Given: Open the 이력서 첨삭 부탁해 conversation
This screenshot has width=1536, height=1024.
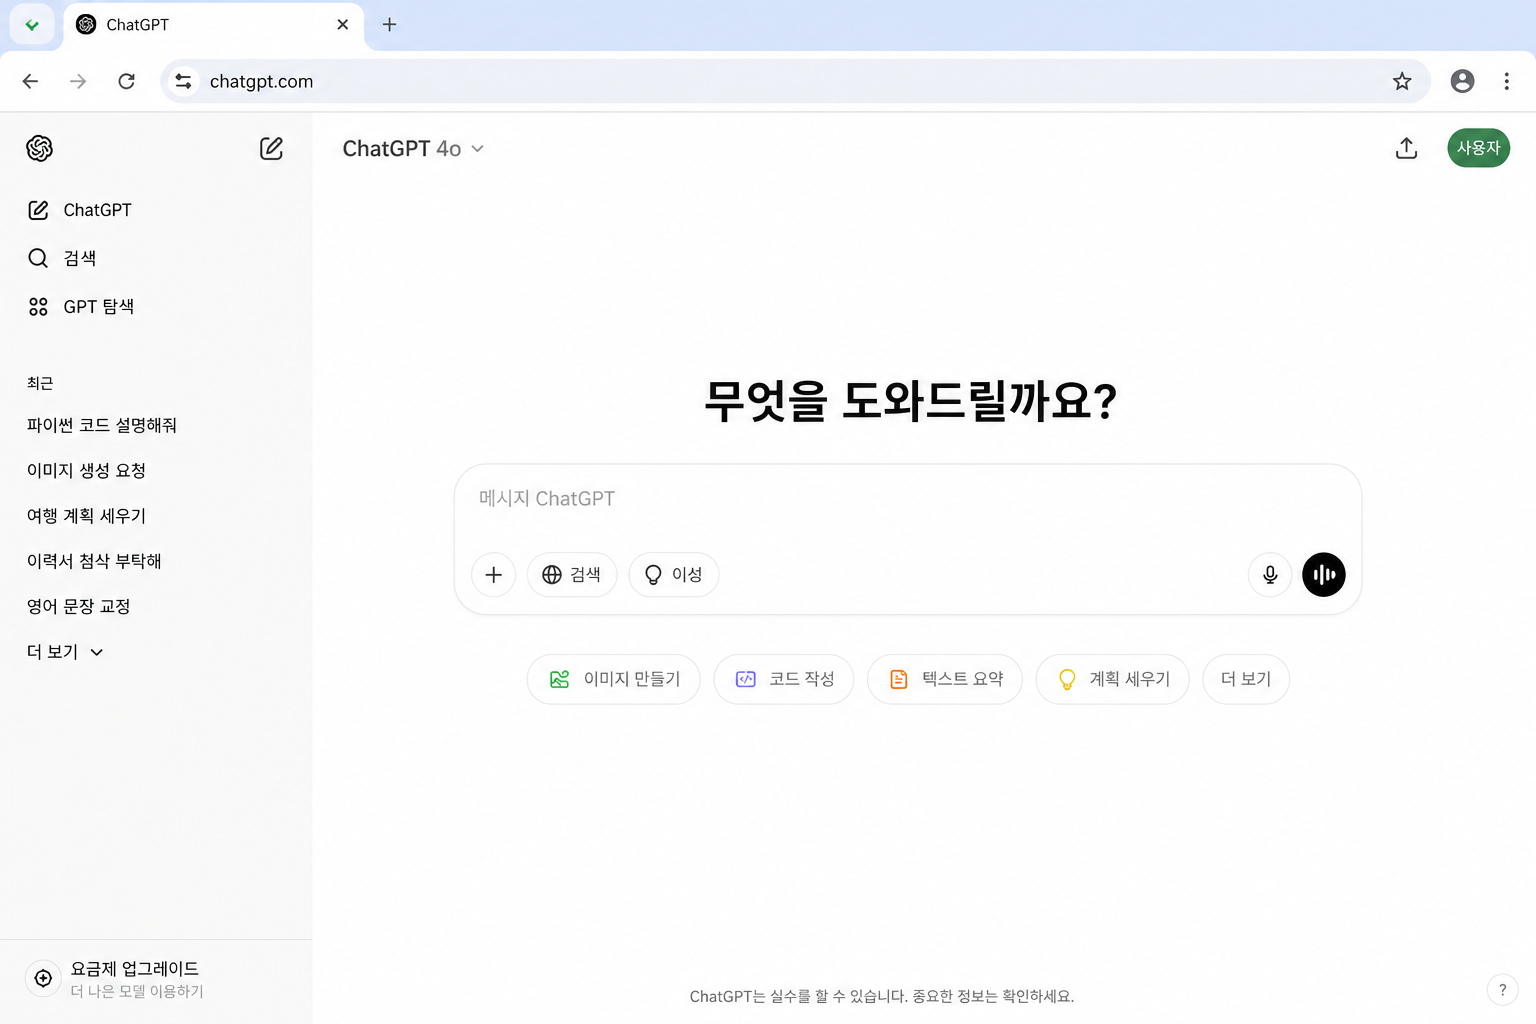Looking at the screenshot, I should (x=94, y=561).
